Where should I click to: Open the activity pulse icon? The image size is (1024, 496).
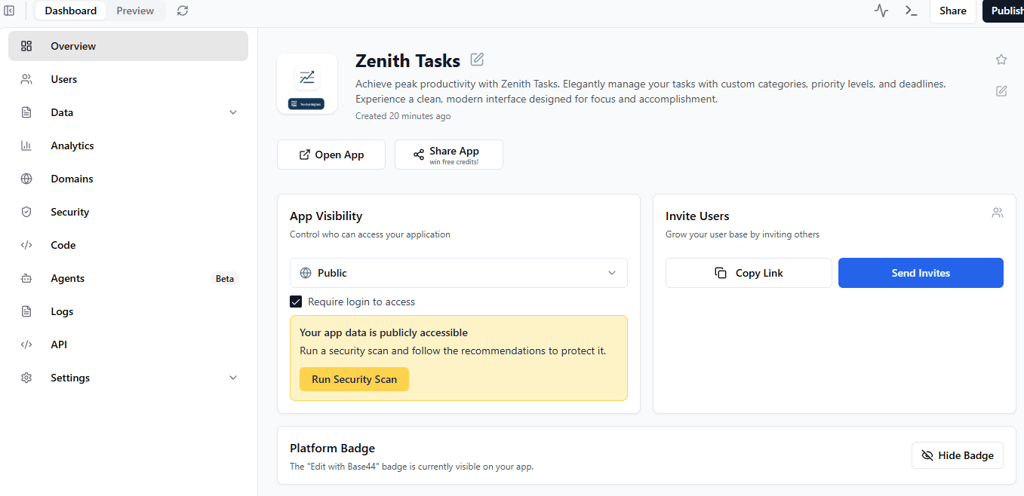point(882,10)
